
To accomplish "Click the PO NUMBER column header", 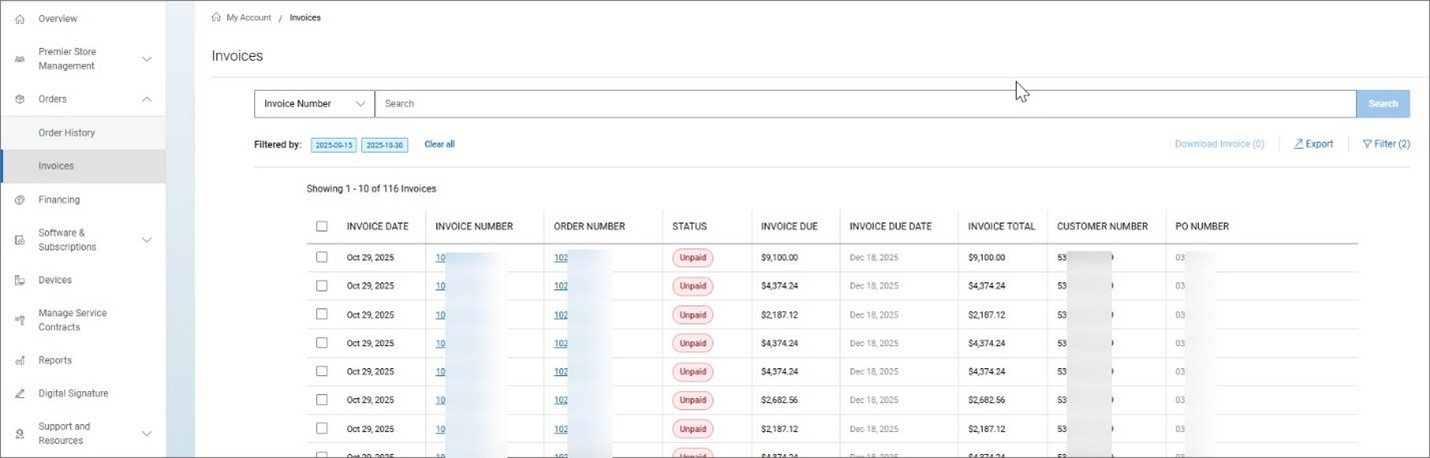I will 1202,226.
